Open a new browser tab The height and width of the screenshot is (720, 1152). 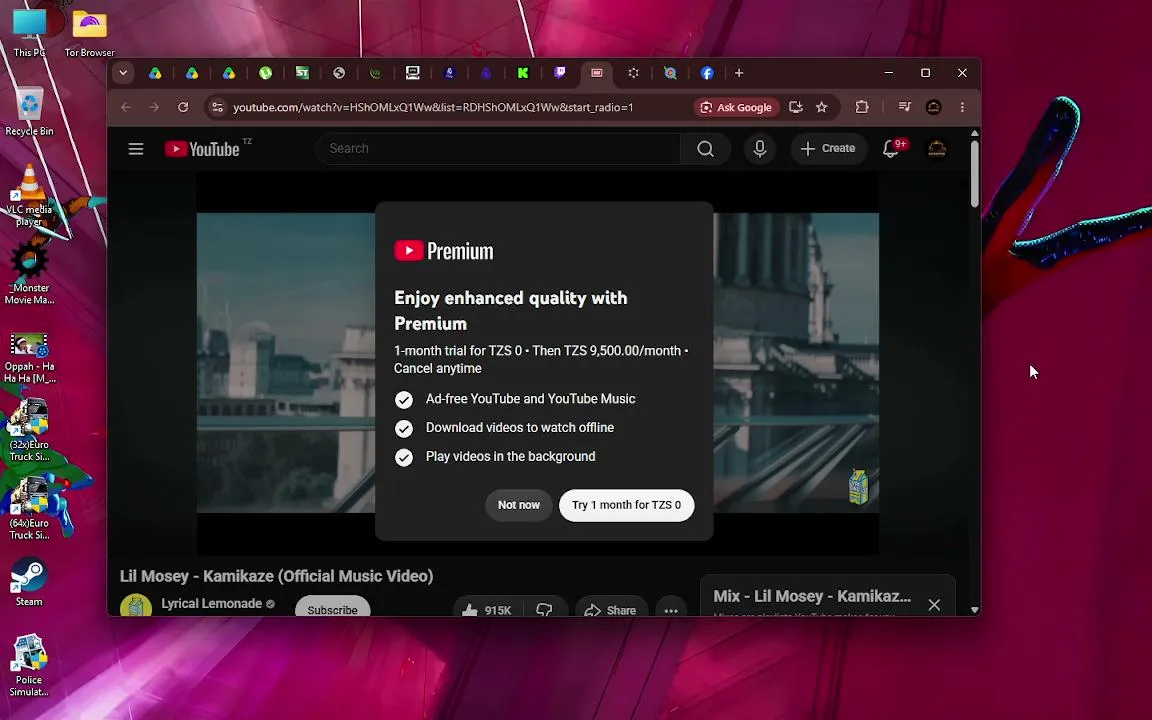(739, 73)
